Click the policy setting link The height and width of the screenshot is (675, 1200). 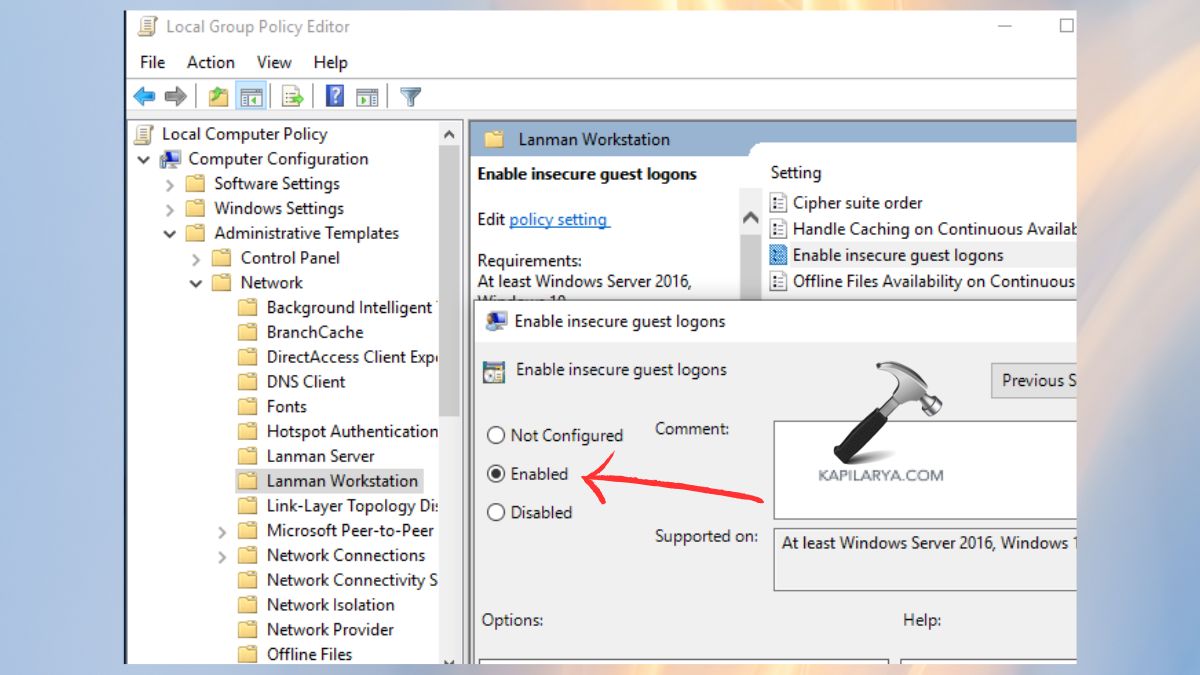(559, 220)
